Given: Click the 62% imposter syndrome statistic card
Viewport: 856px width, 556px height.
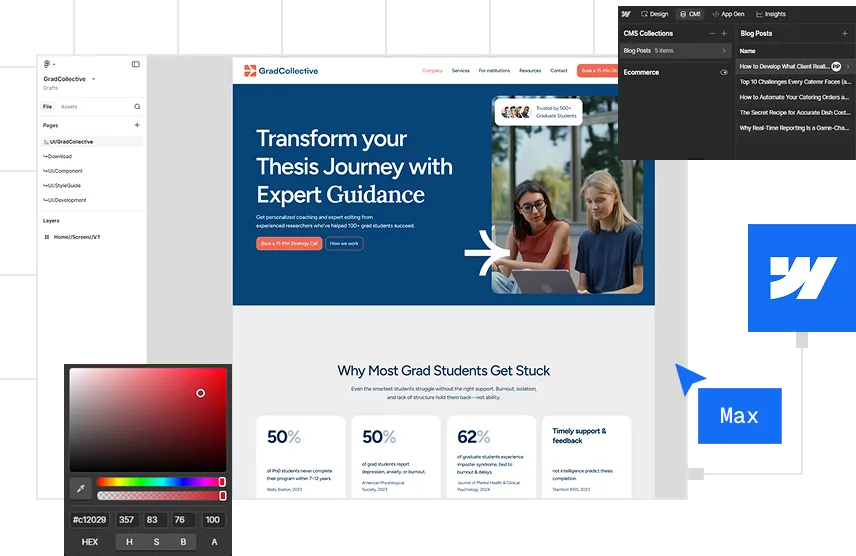Looking at the screenshot, I should tap(491, 457).
